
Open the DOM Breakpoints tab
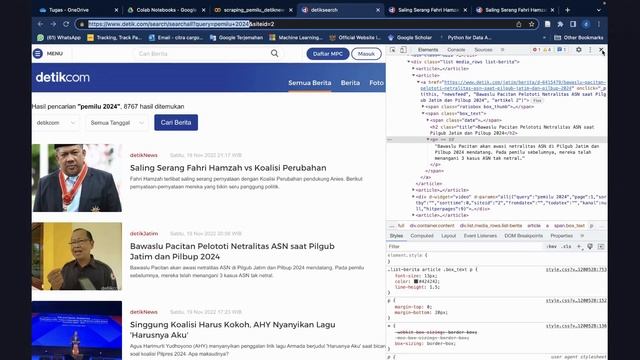(524, 236)
